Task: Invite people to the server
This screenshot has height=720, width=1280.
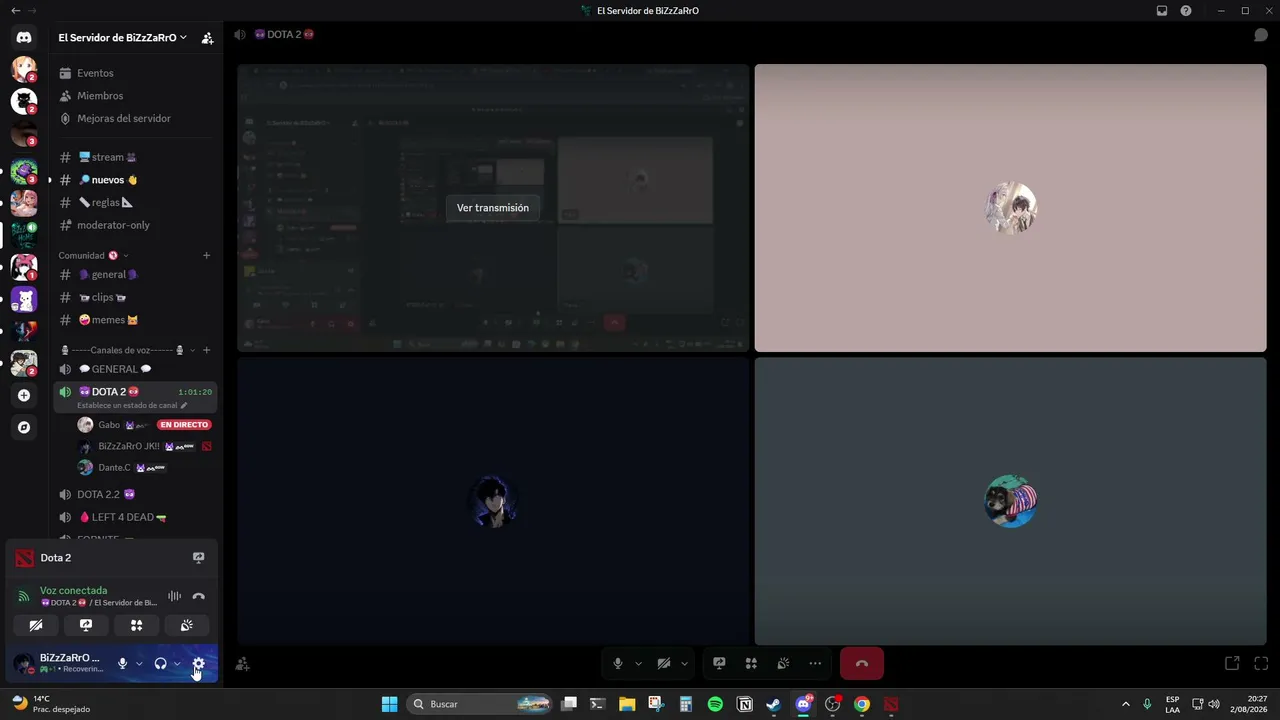Action: (x=207, y=38)
